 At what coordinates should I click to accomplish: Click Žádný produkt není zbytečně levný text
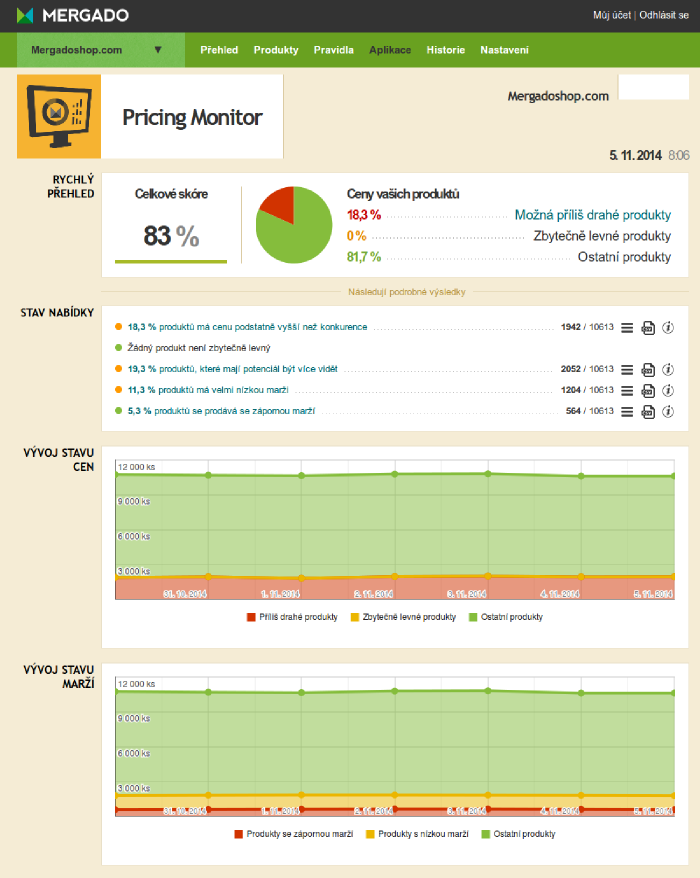click(199, 348)
